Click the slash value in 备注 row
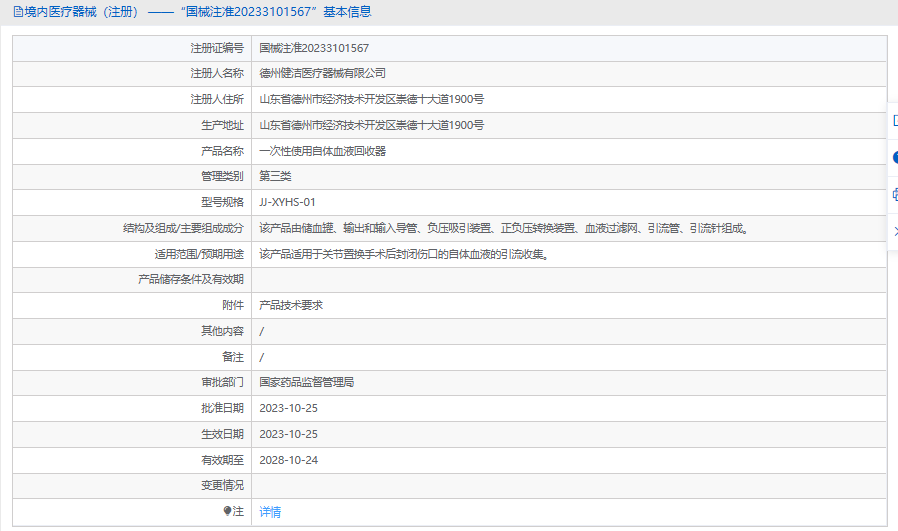Viewport: 898px width, 531px height. tap(262, 357)
